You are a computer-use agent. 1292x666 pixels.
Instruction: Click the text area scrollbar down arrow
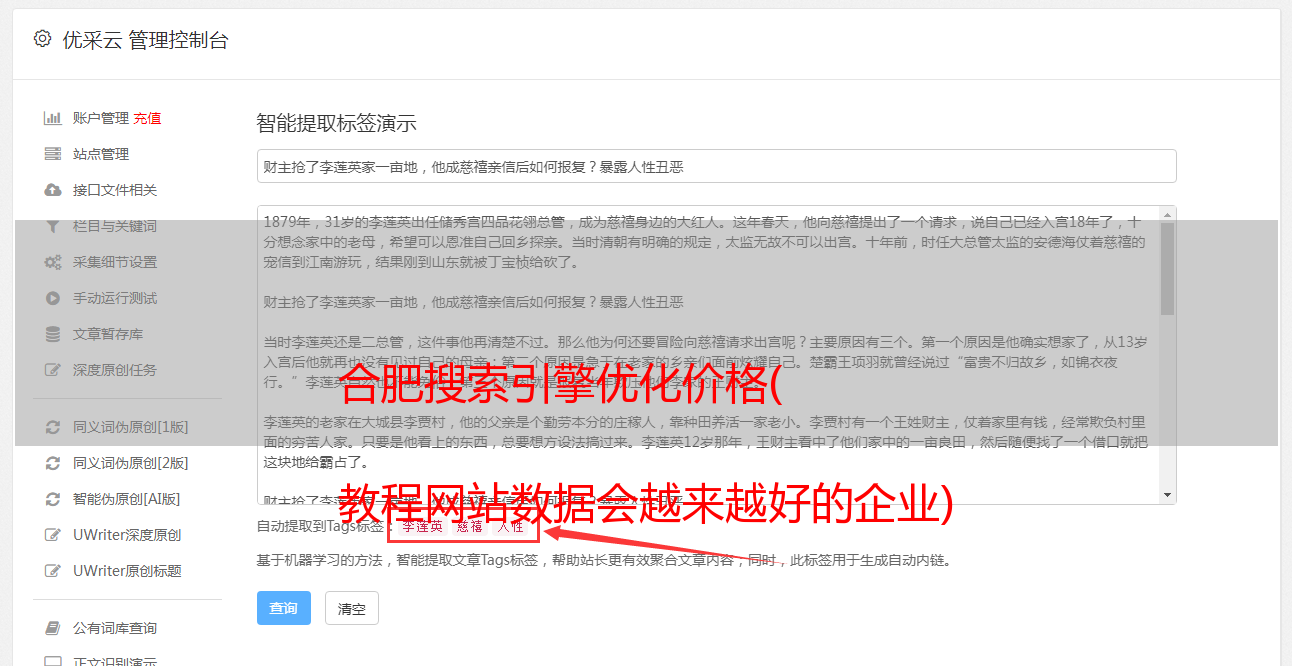point(1167,495)
